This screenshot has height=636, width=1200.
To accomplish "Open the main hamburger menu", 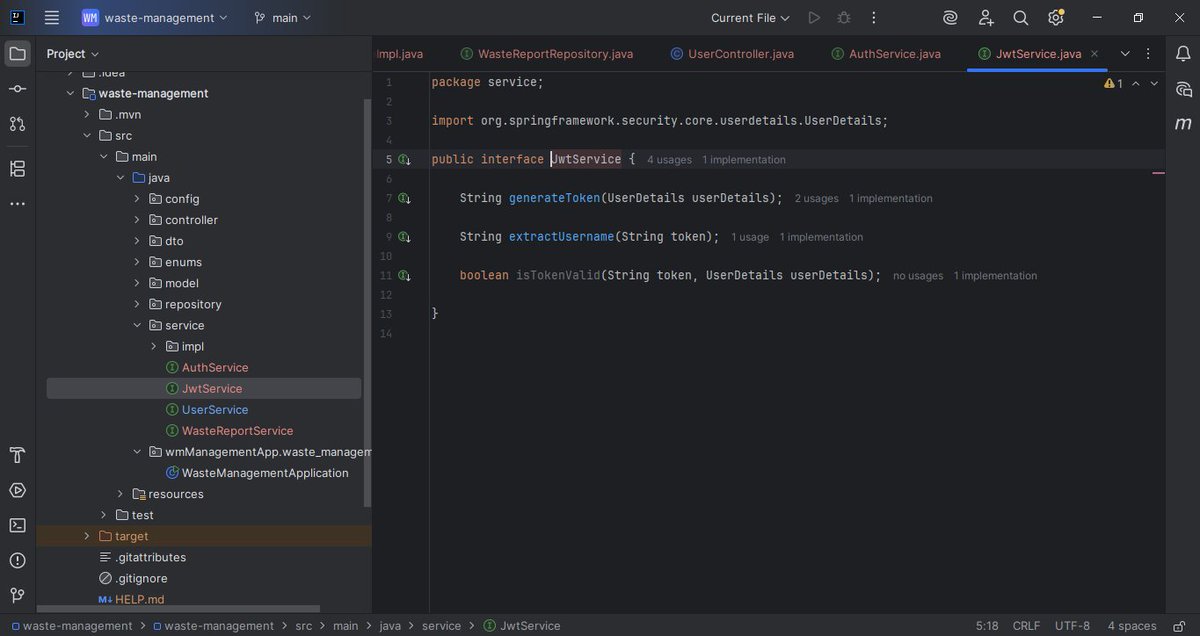I will click(52, 18).
